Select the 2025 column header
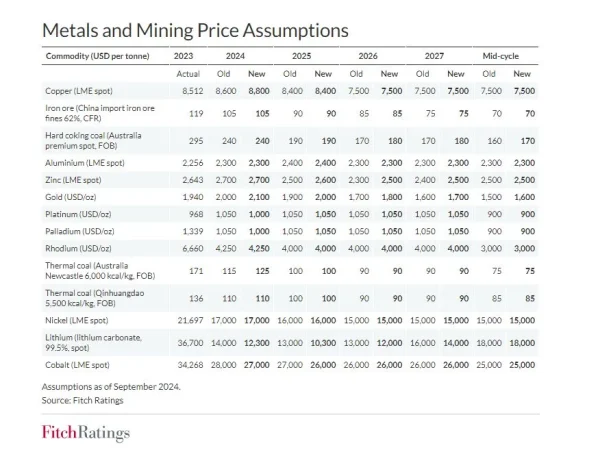The image size is (611, 450). click(x=304, y=55)
